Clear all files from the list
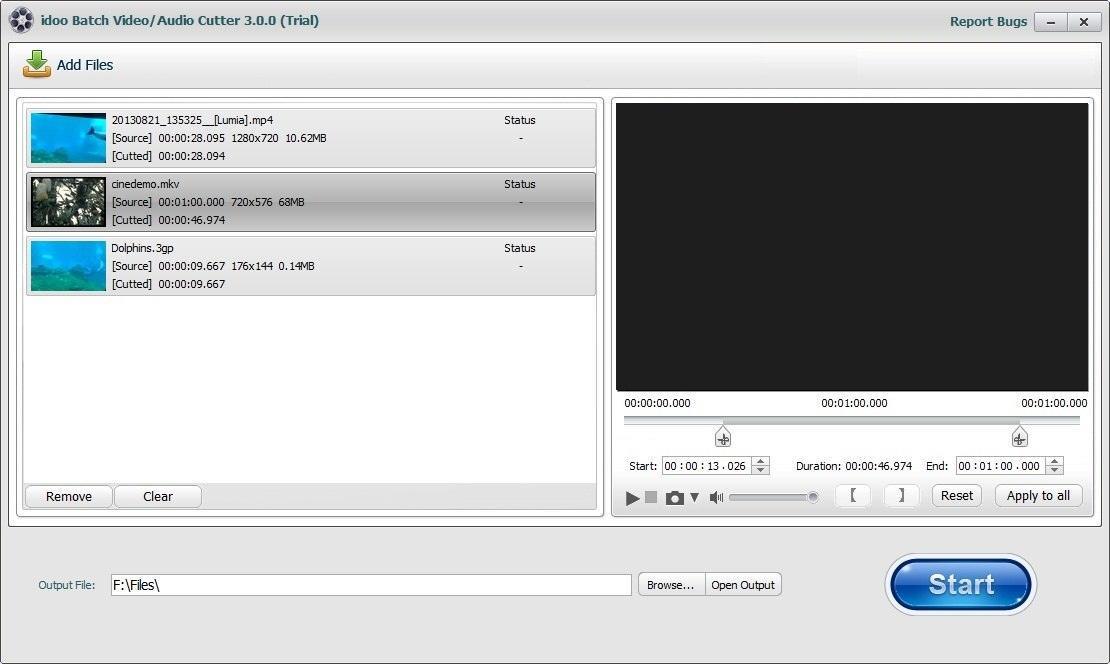The image size is (1110, 664). pos(157,496)
